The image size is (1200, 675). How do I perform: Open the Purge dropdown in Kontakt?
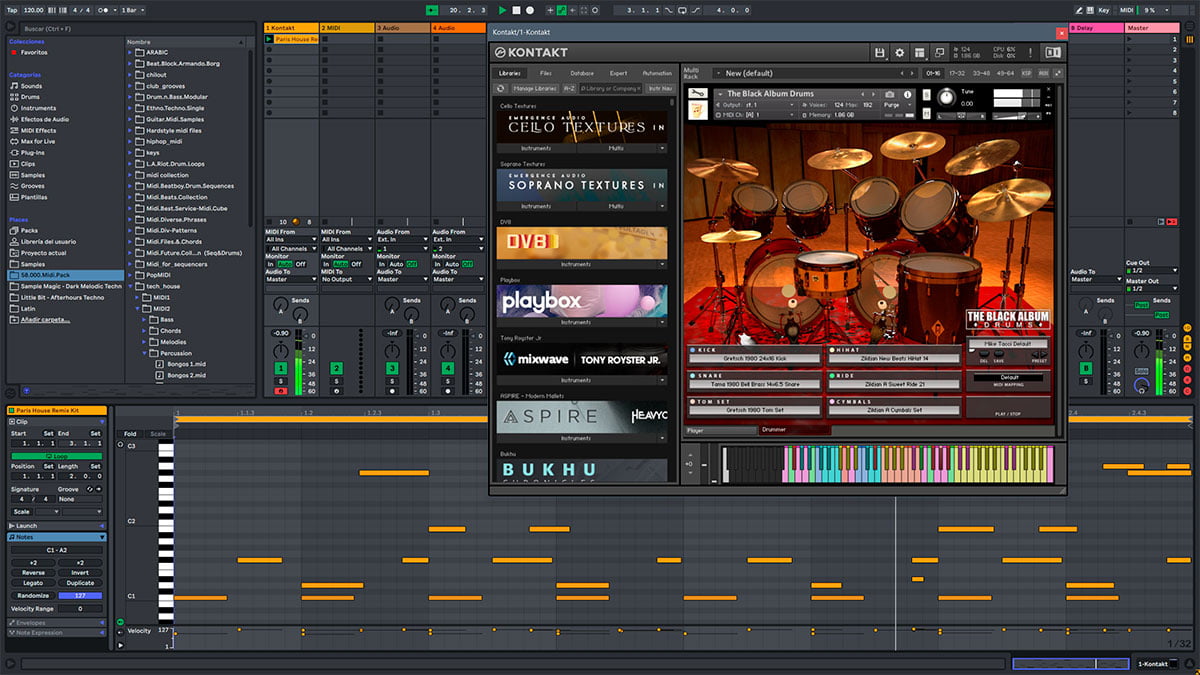(897, 105)
